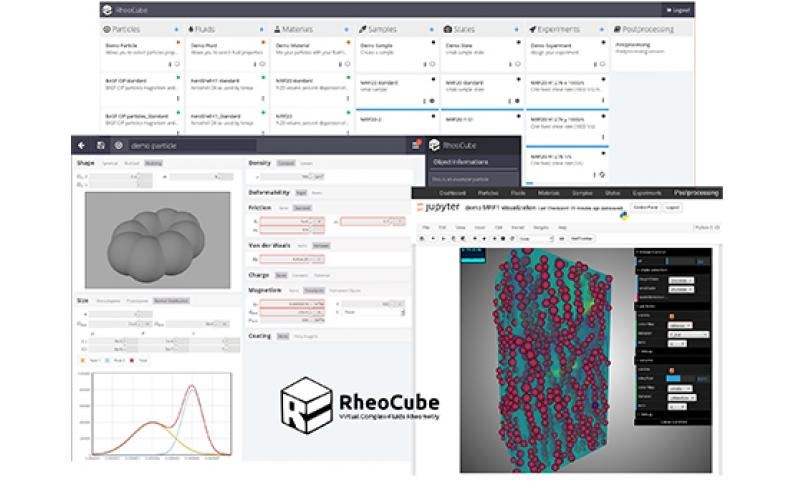Screen dimensions: 800x500
Task: Stop the kernel with the square icon
Action: [x=503, y=238]
